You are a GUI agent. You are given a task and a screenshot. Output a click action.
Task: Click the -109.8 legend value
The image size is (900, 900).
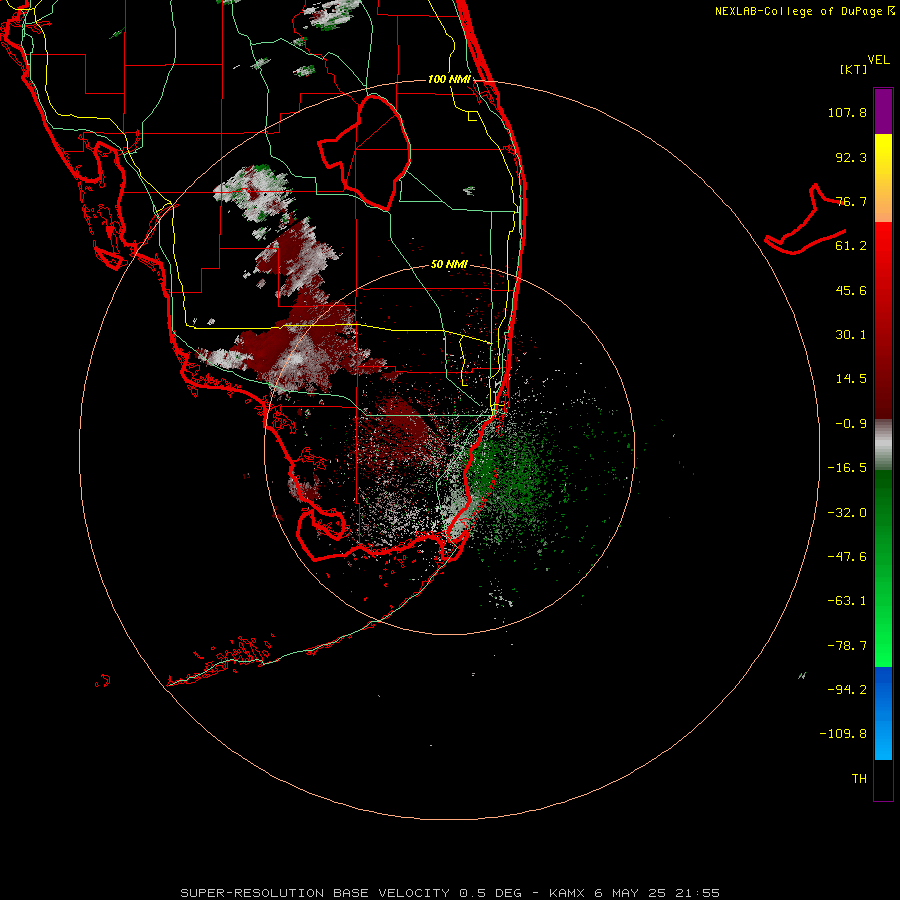[843, 734]
